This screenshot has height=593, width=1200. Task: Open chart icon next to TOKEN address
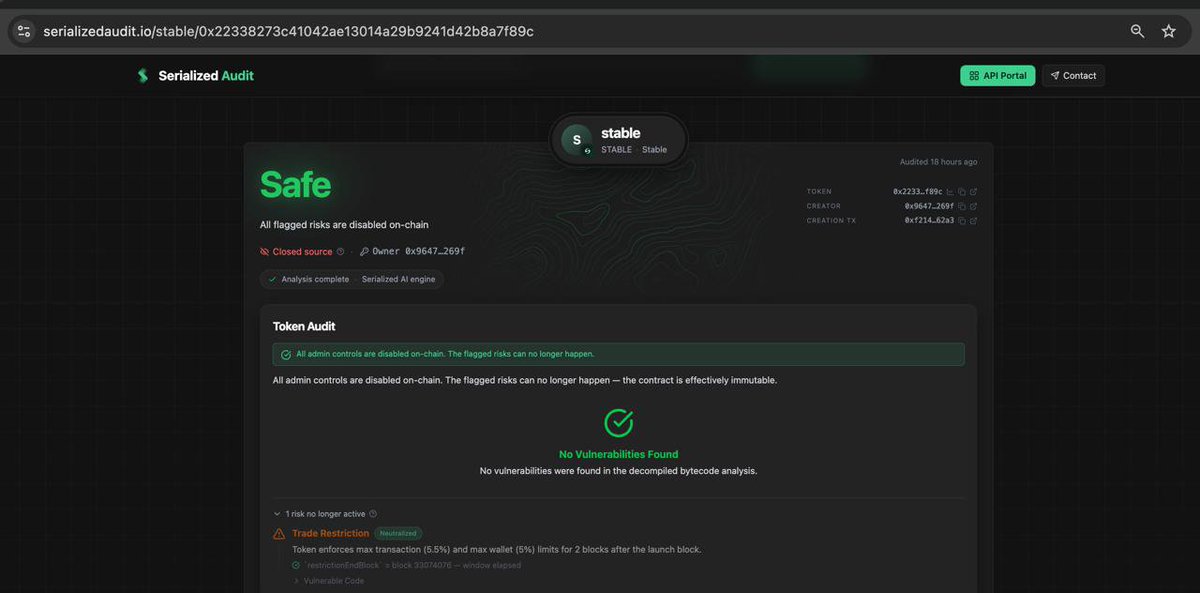(950, 192)
